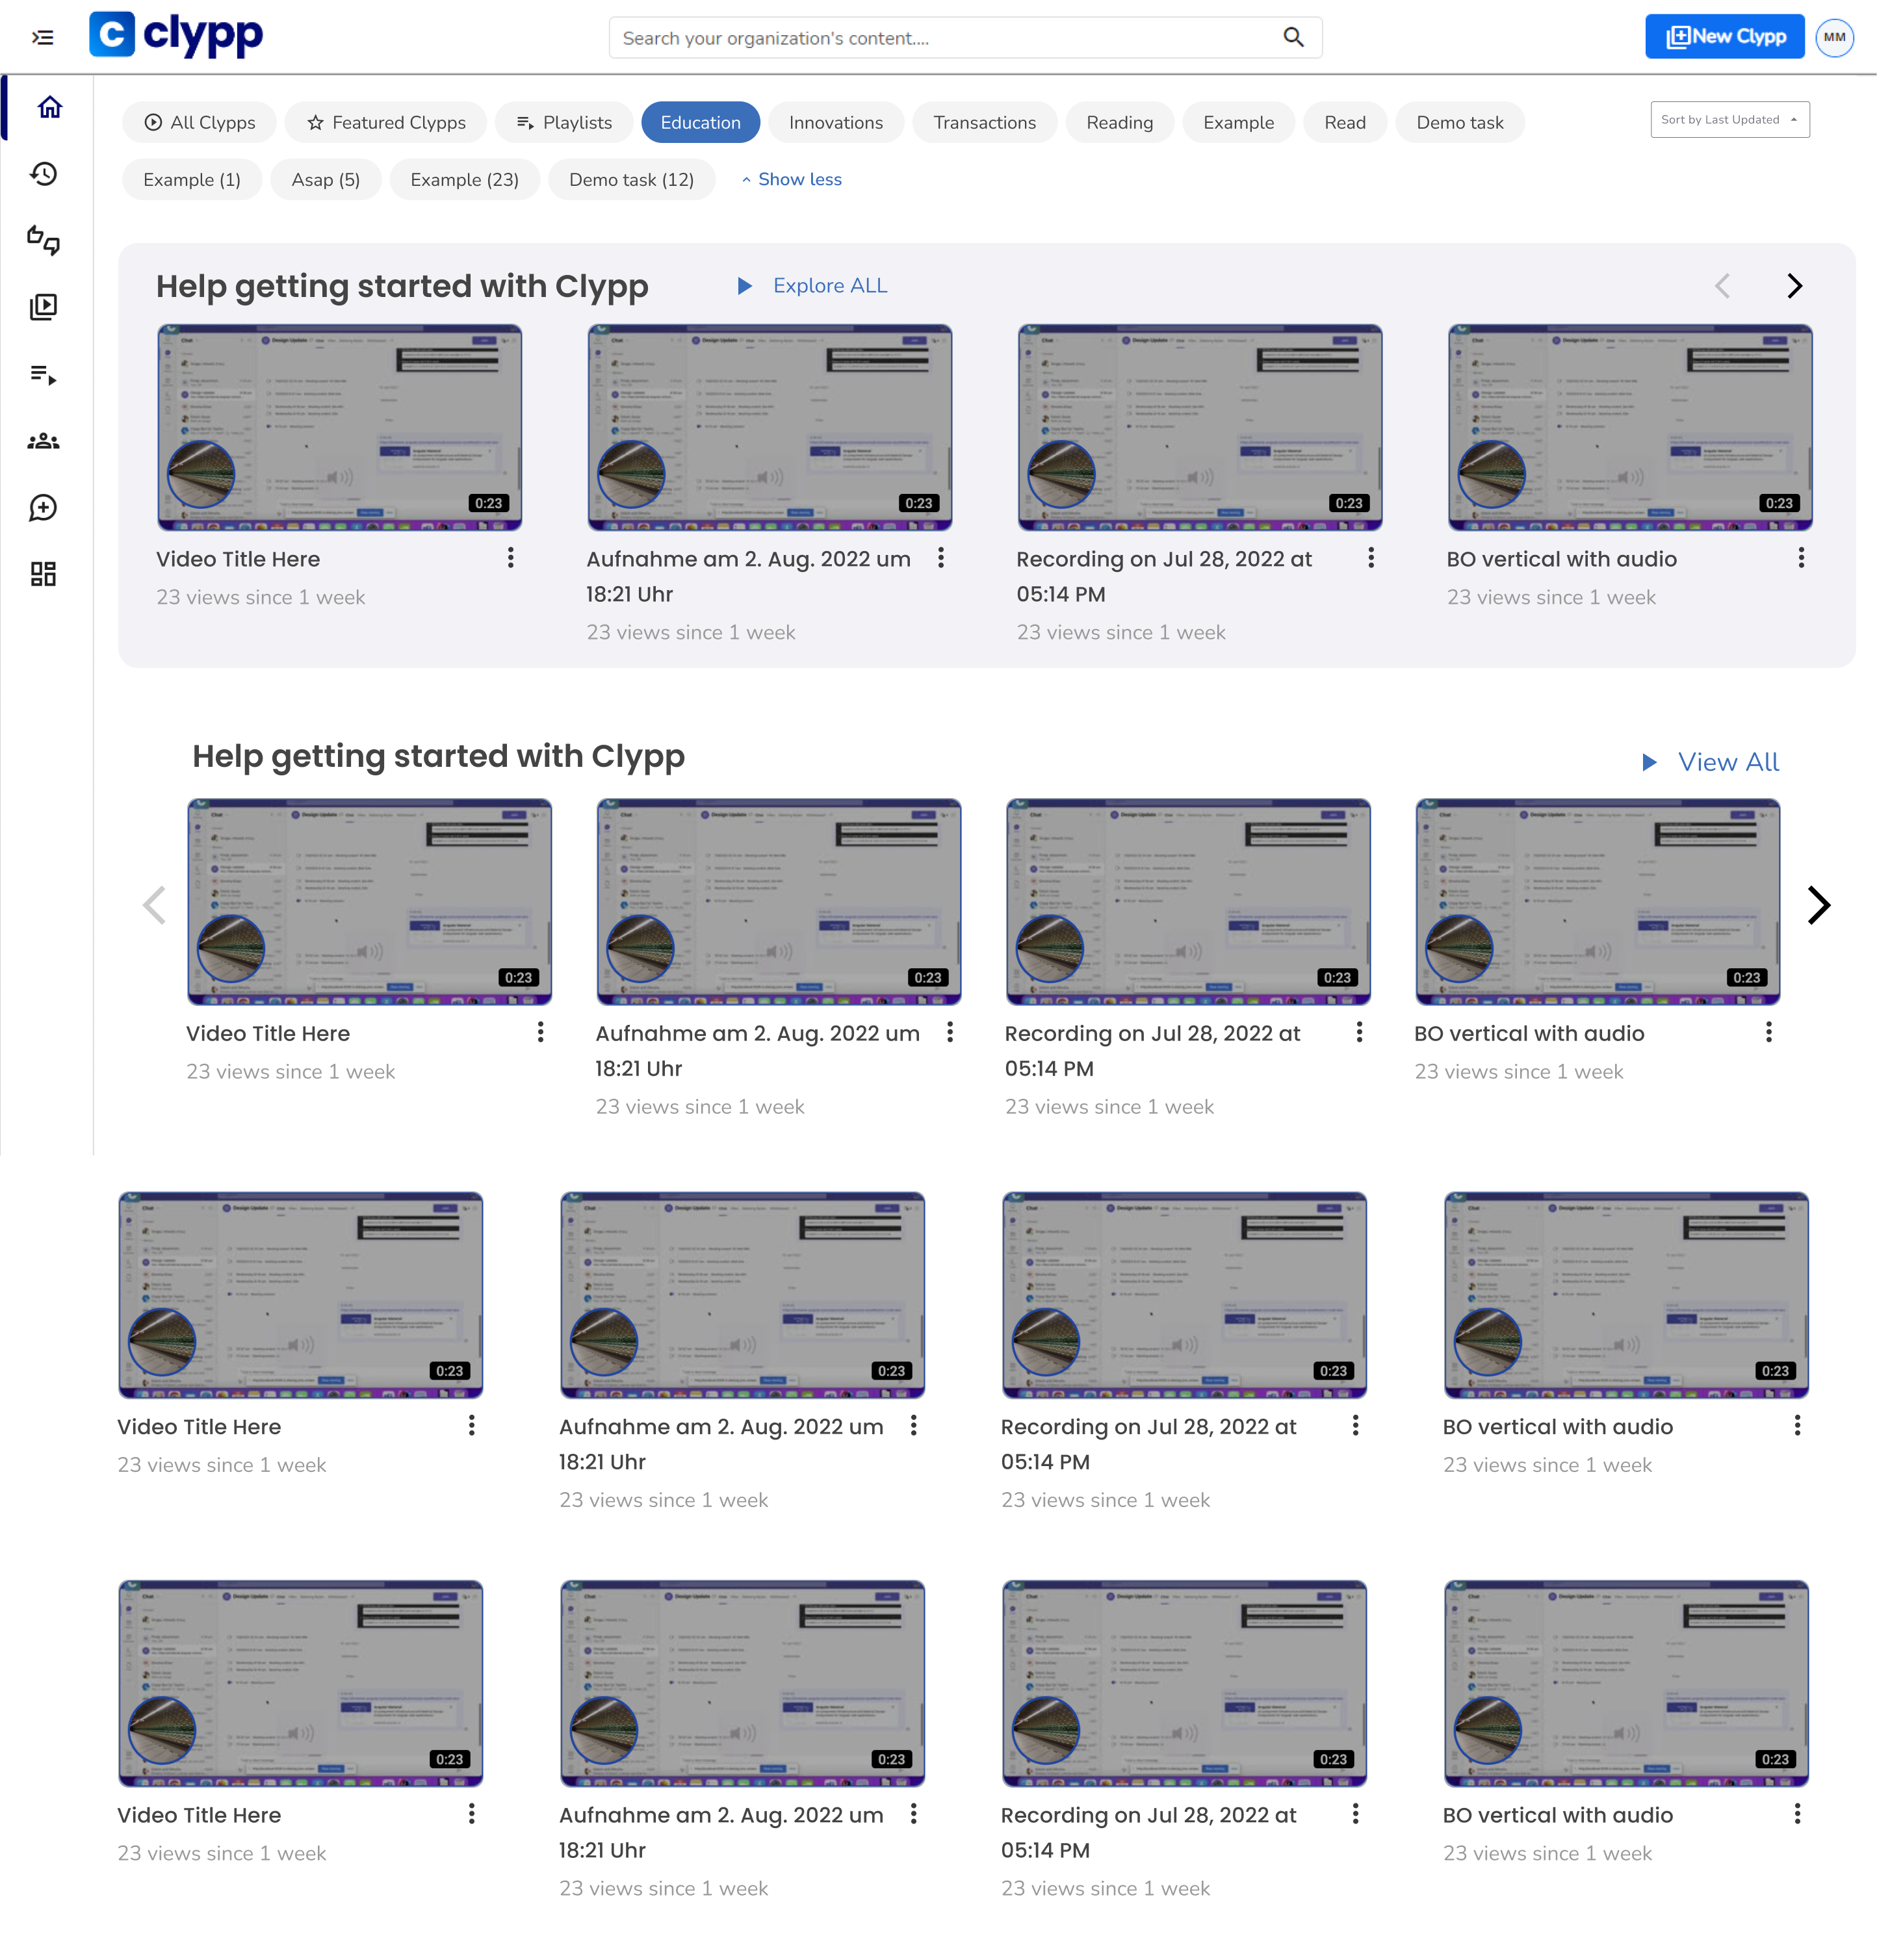Image resolution: width=1877 pixels, height=1960 pixels.
Task: Toggle the Asap (5) tag filter
Action: (325, 180)
